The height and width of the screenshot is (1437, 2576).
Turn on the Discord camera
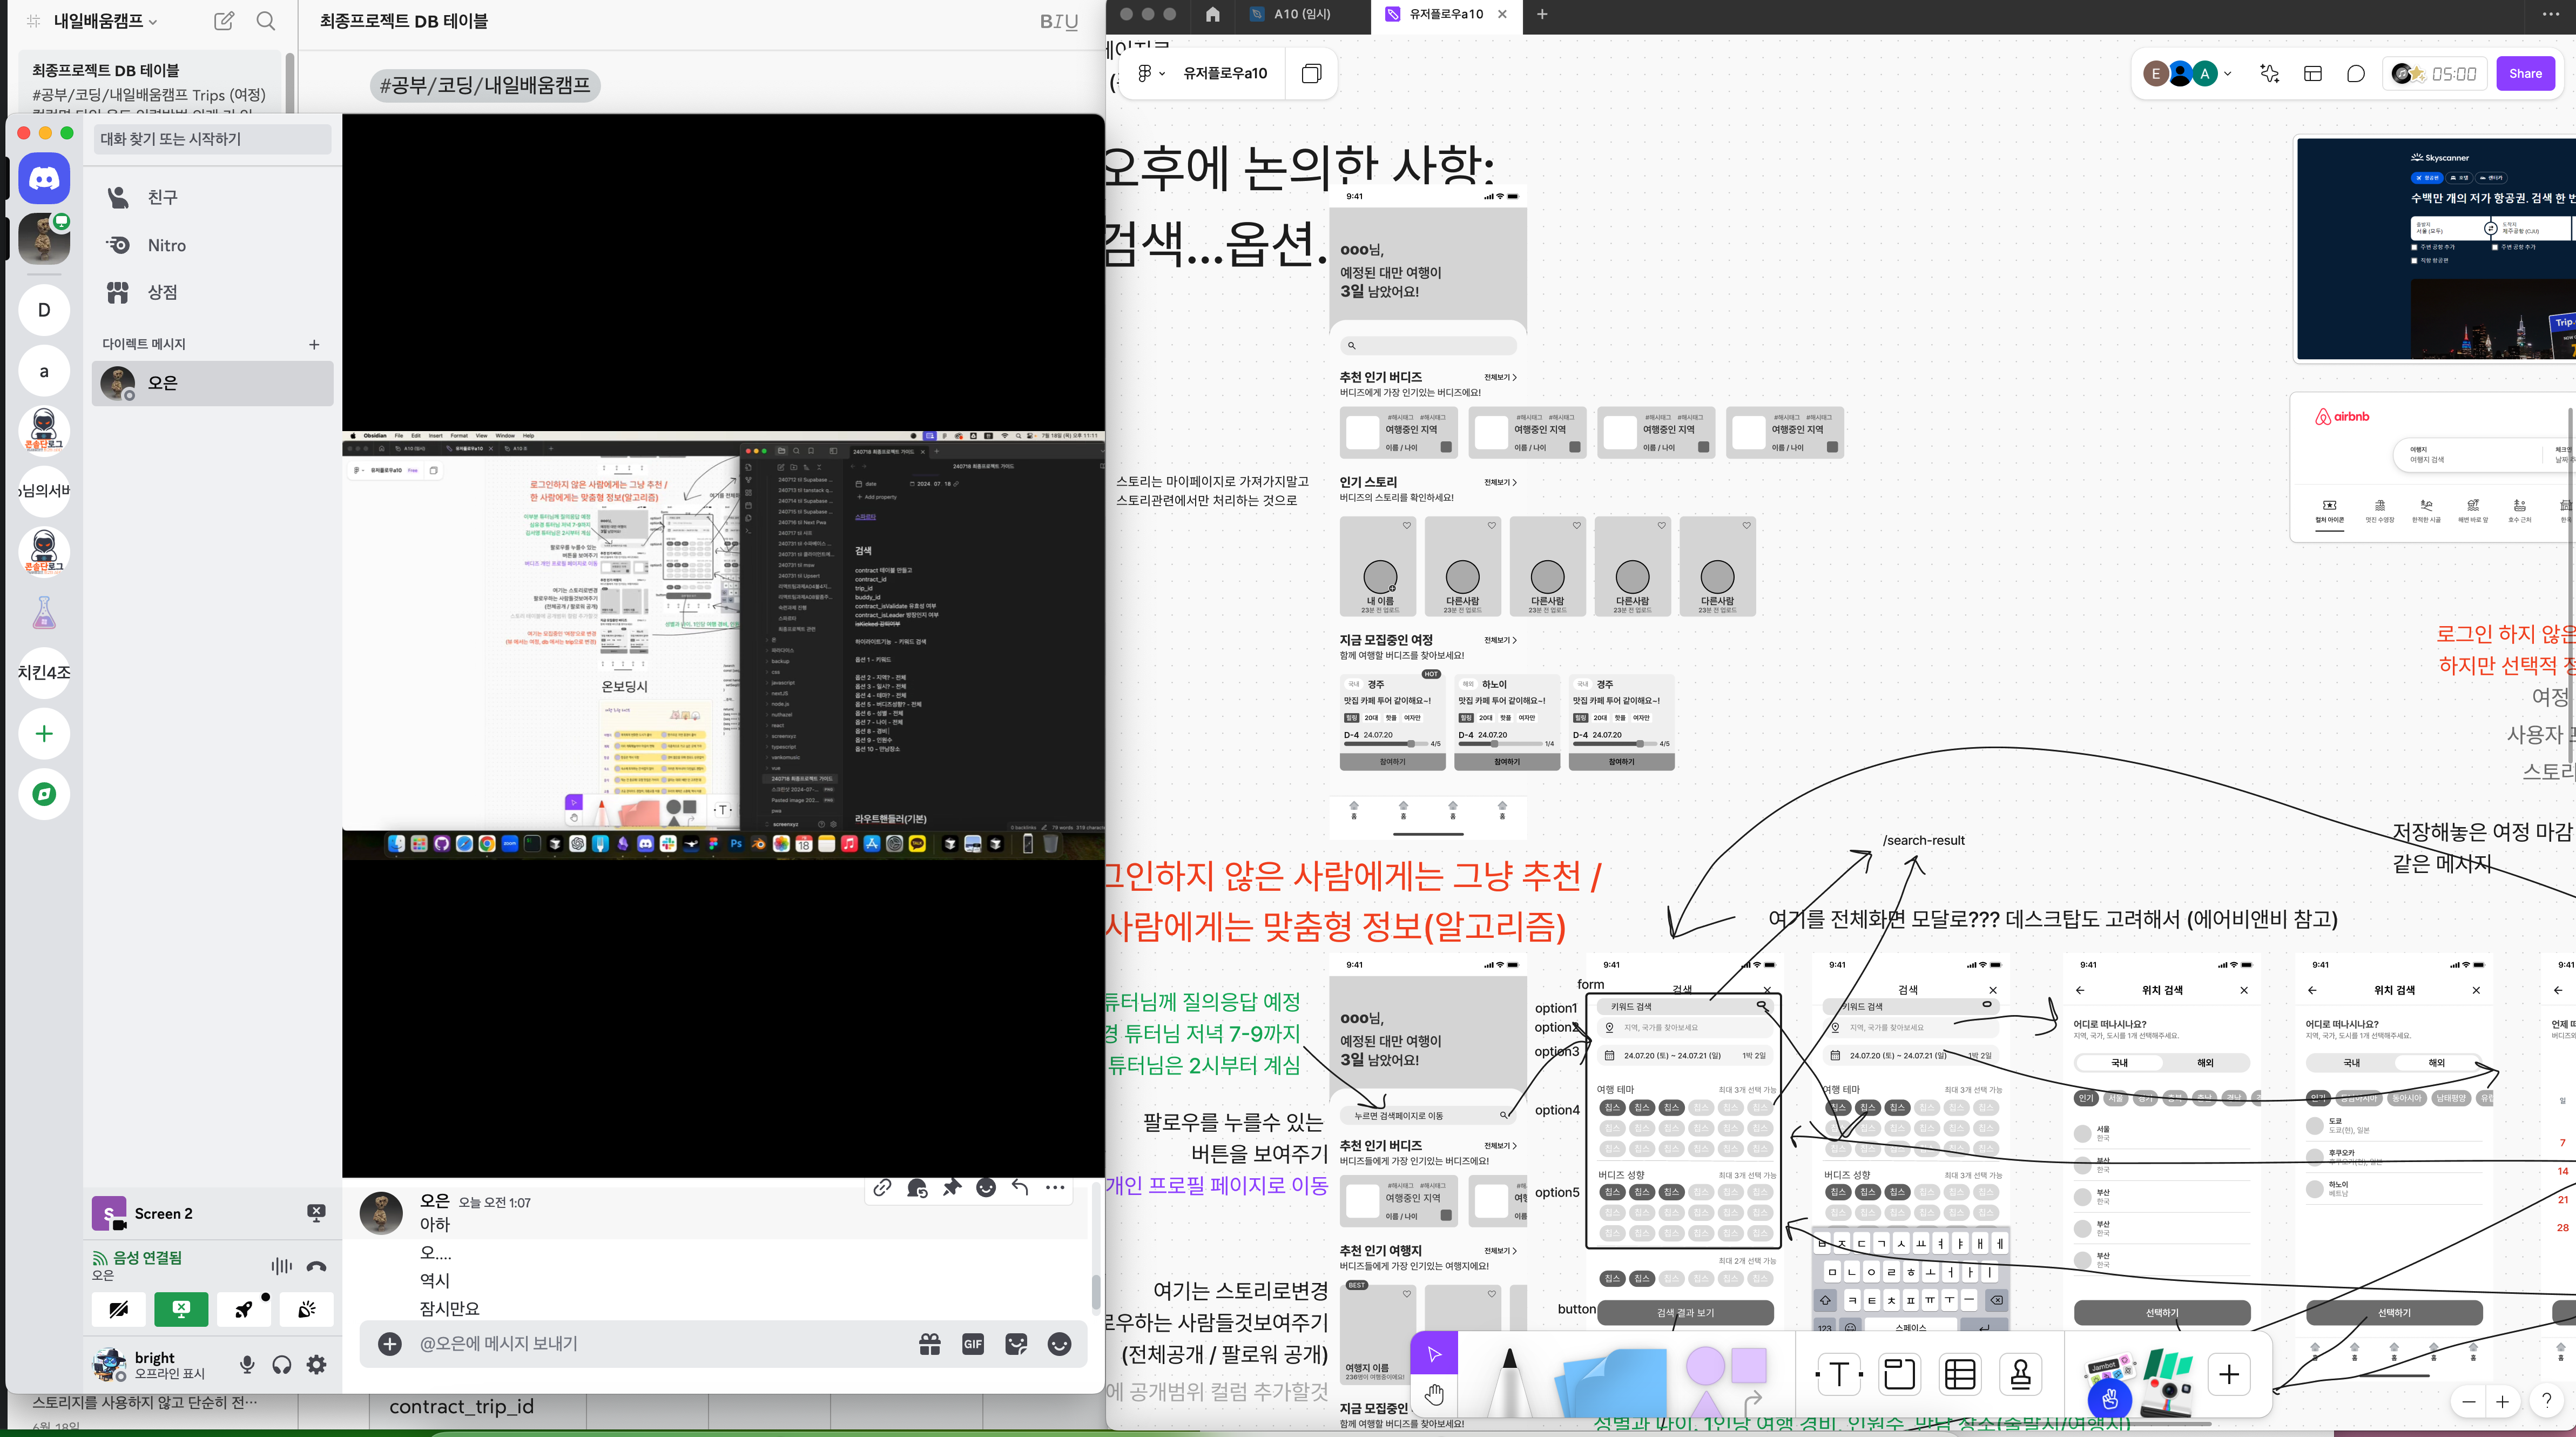[118, 1309]
